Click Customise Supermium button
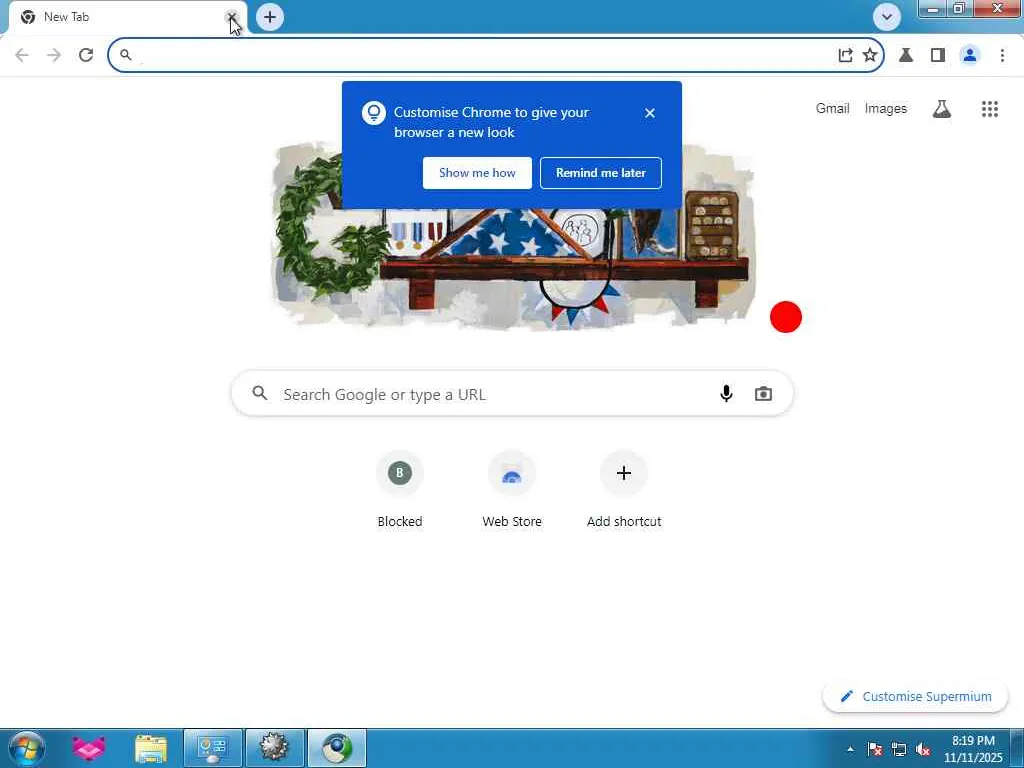The width and height of the screenshot is (1024, 768). pos(915,697)
